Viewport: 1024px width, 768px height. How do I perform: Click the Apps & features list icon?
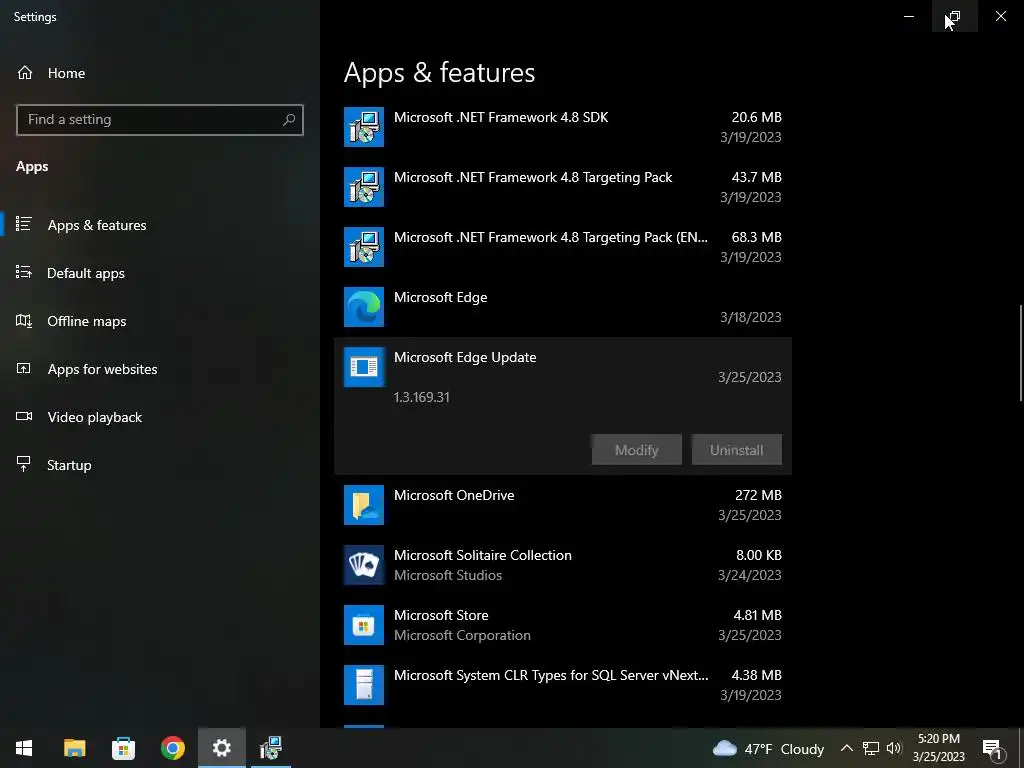click(24, 224)
